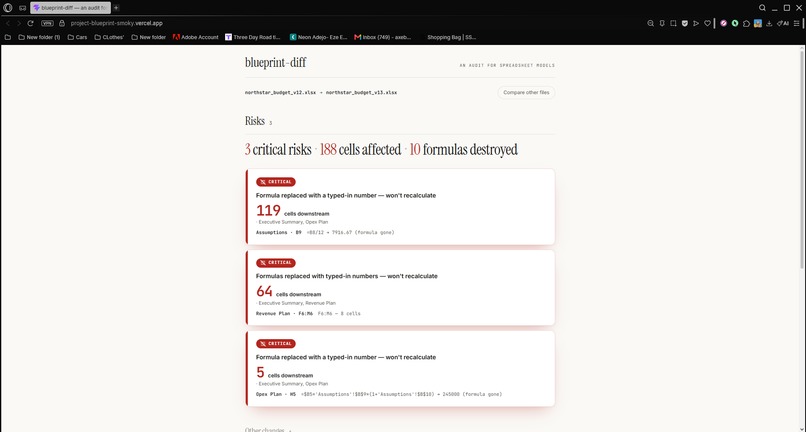Select the 'Opex Plan · H5' cell reference
Viewport: 806px width, 432px height.
pos(276,394)
